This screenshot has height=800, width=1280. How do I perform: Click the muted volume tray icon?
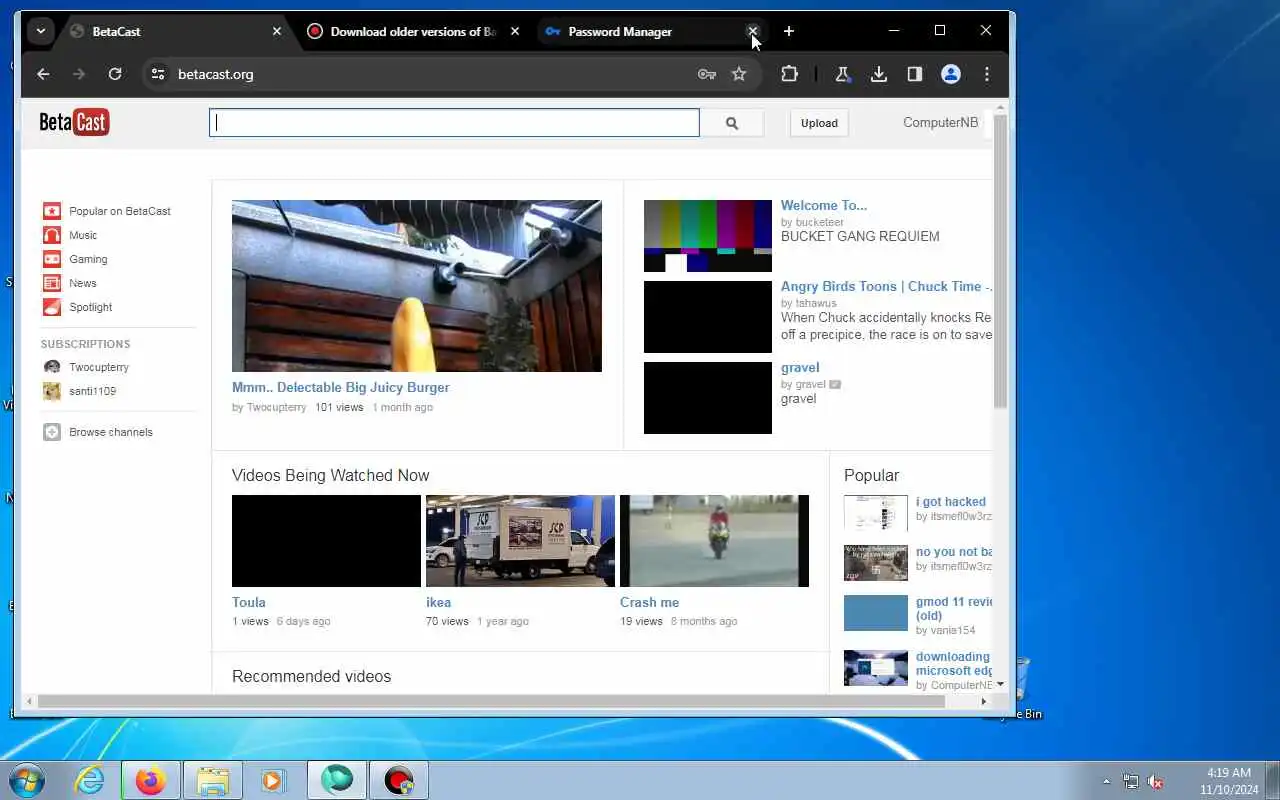point(1155,781)
